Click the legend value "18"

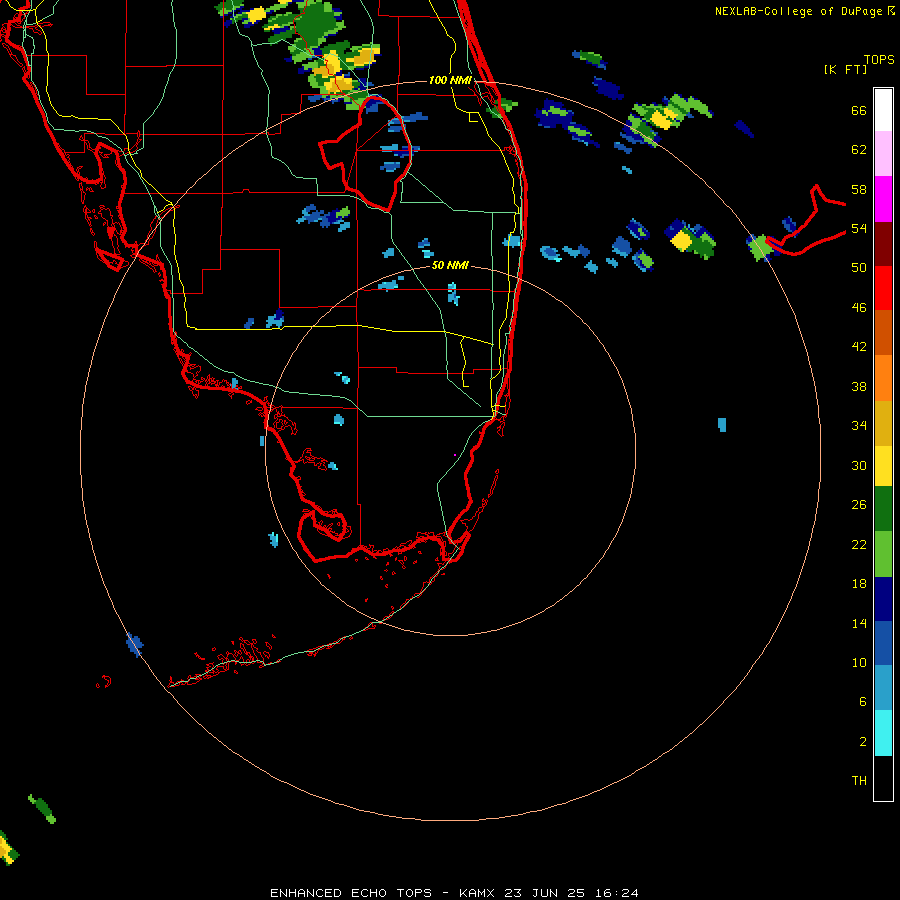[859, 584]
